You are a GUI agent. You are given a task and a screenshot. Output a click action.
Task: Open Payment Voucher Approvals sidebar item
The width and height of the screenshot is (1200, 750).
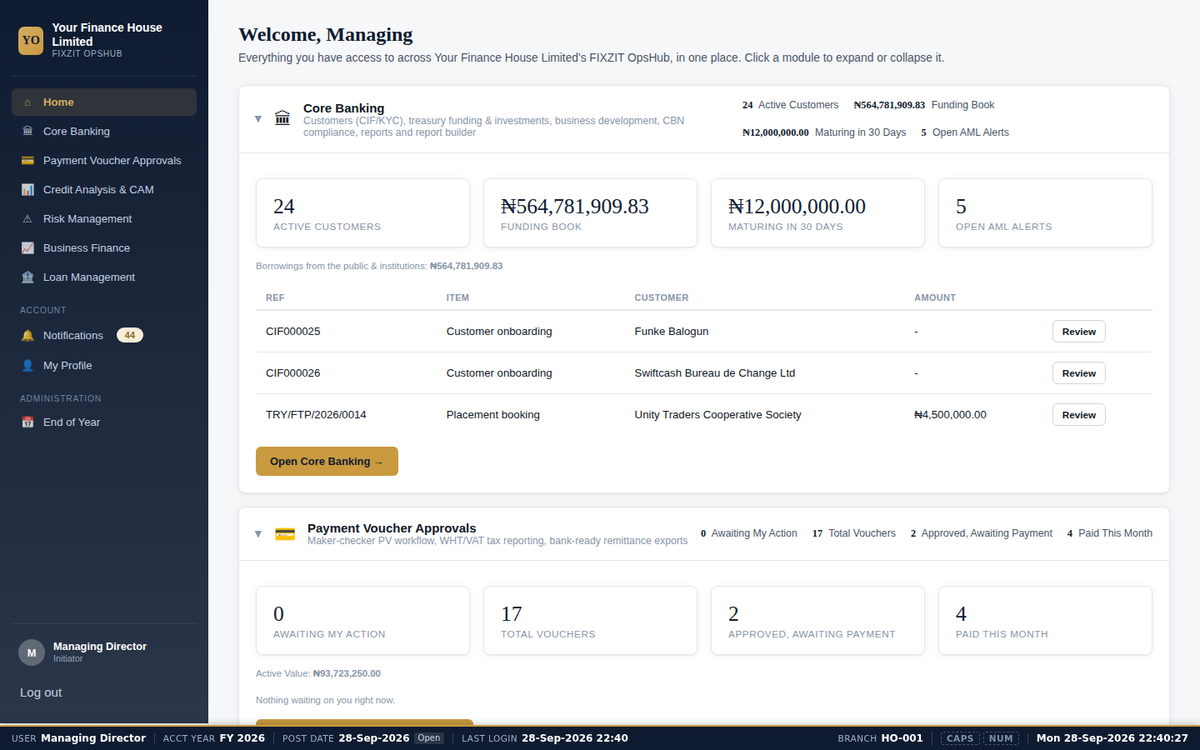click(104, 160)
